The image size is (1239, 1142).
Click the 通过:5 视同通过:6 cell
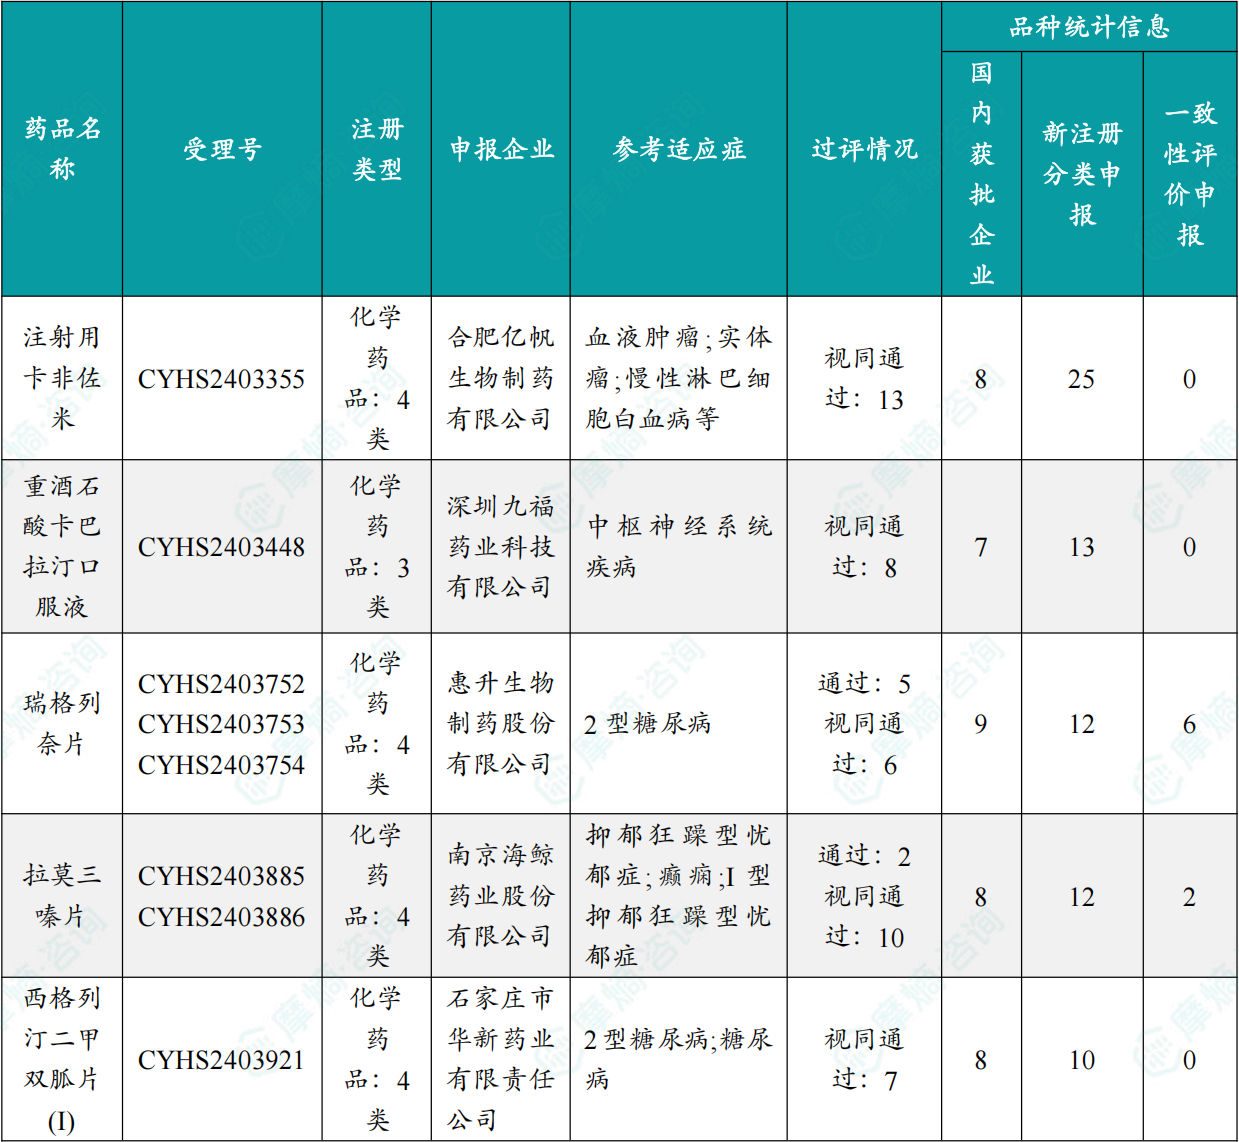tap(864, 723)
